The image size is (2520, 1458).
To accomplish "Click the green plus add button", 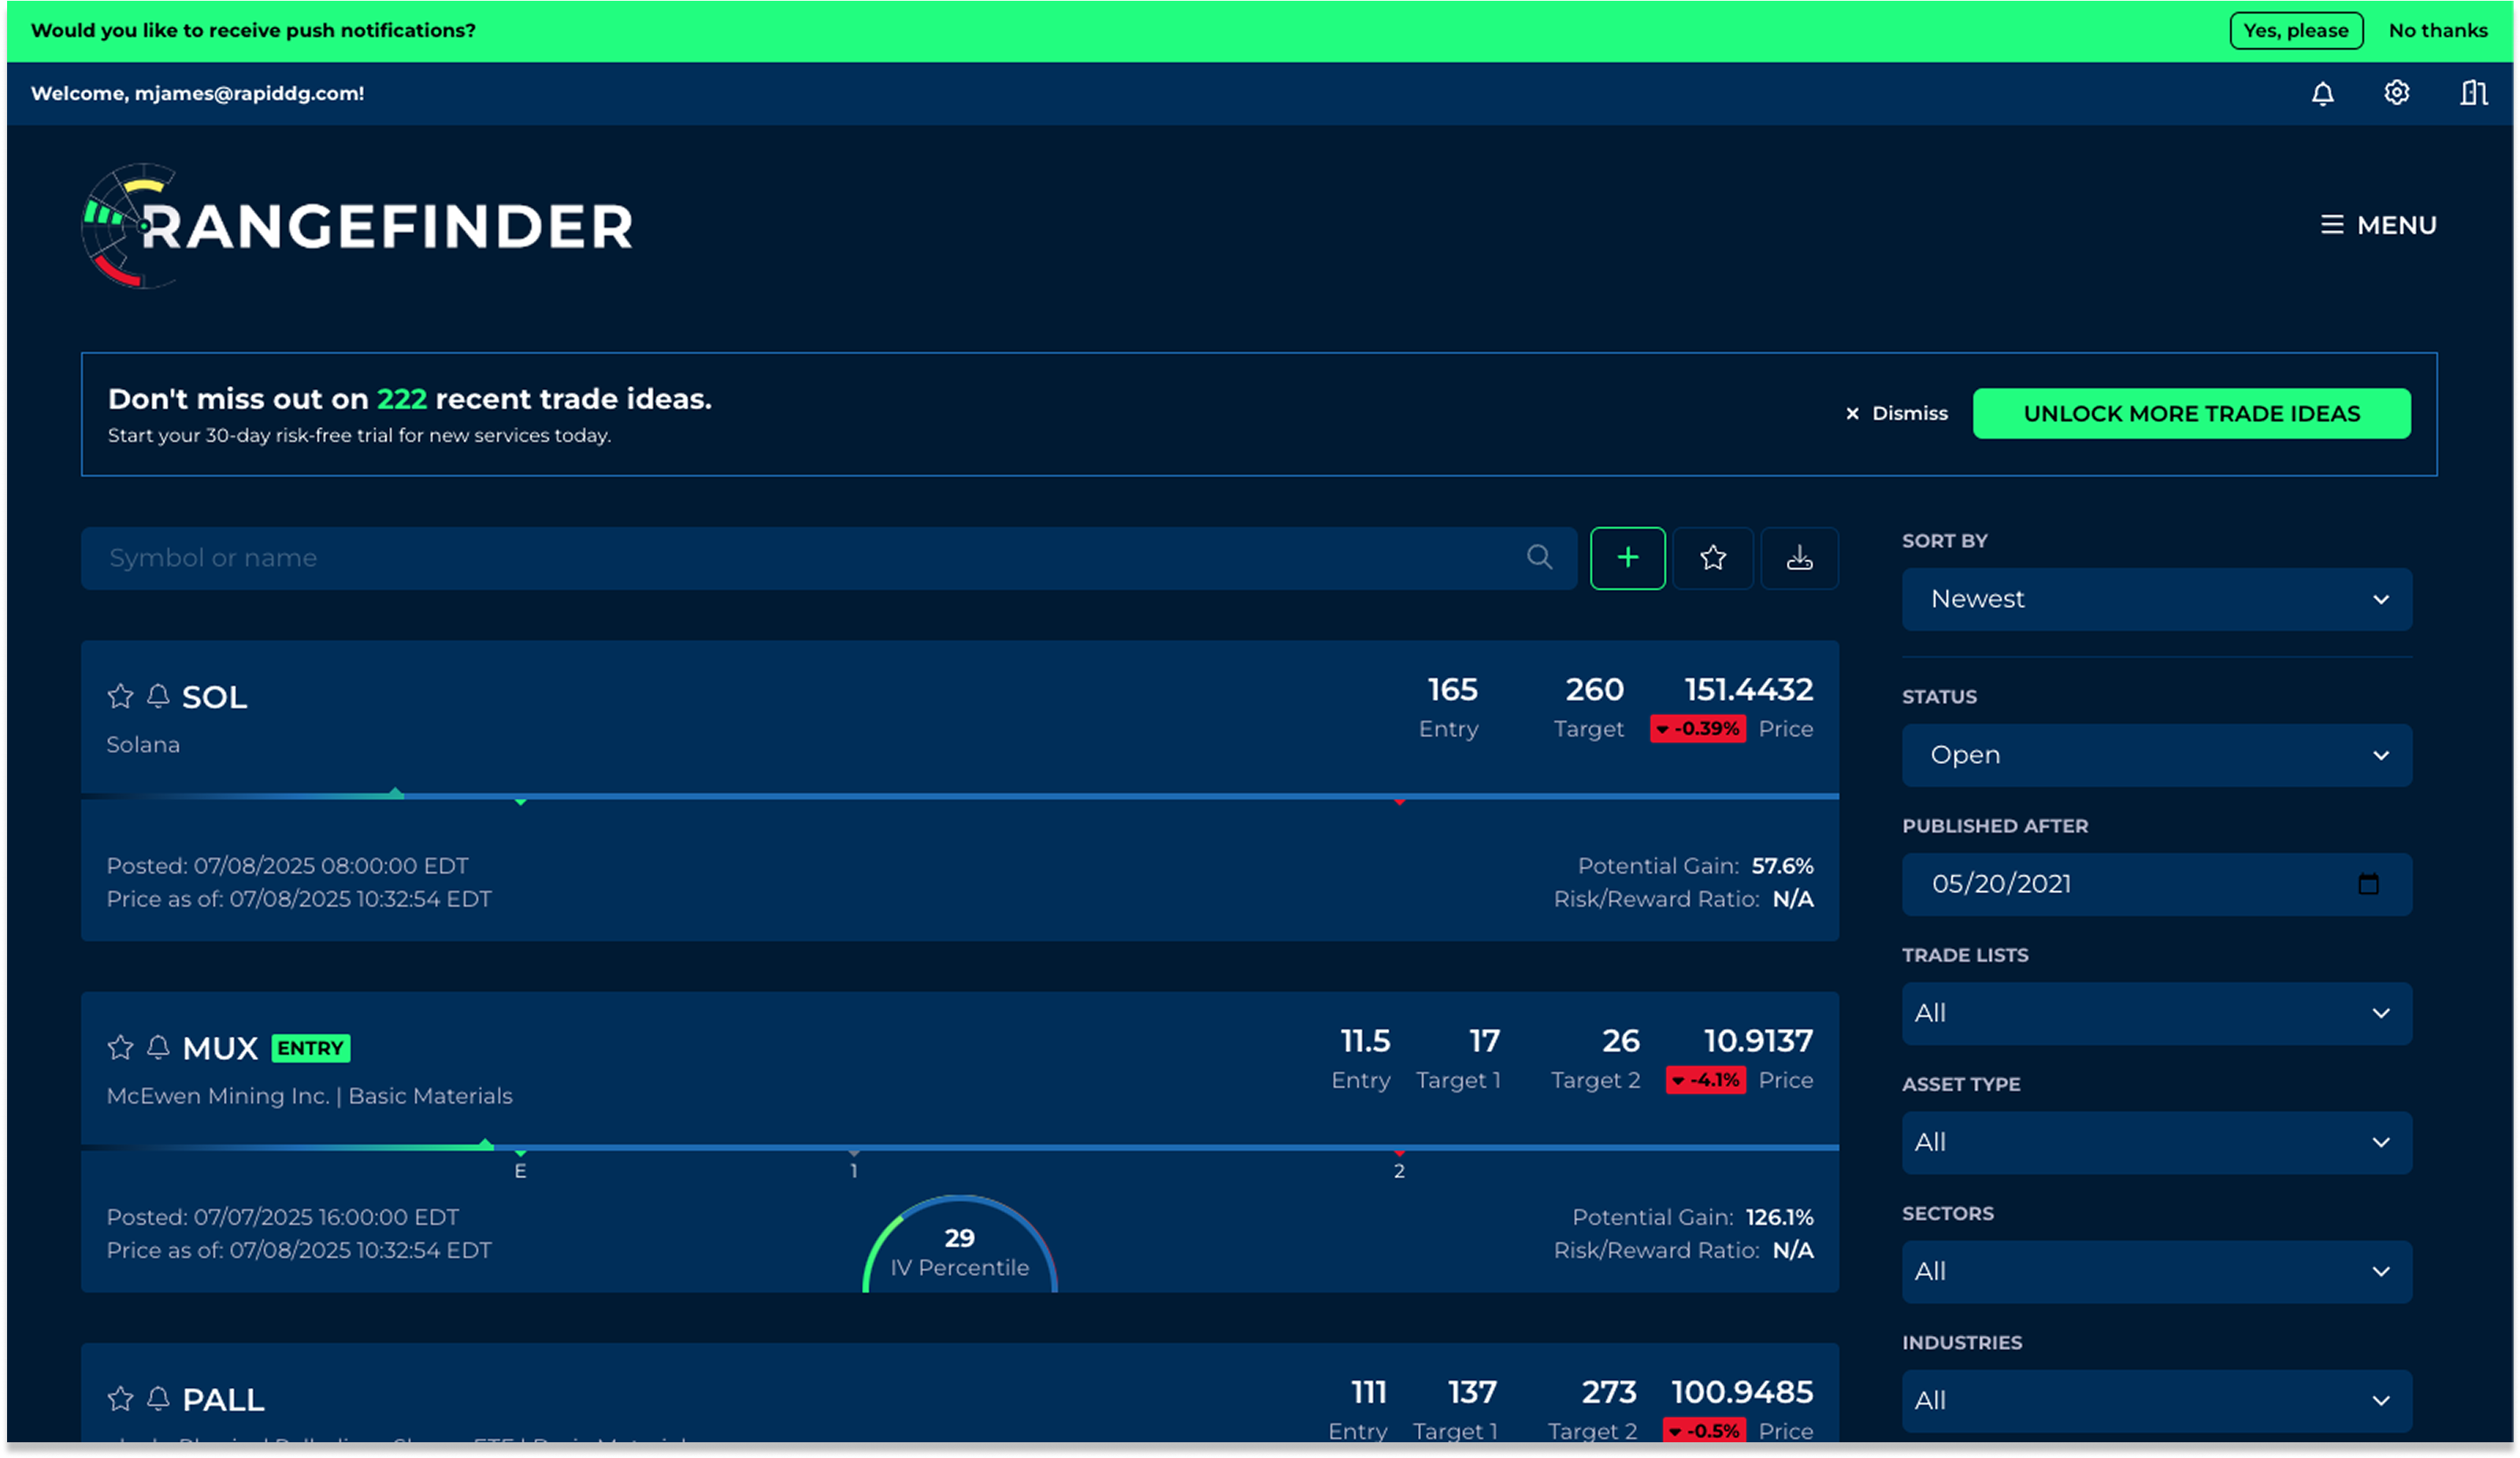I will click(1627, 558).
